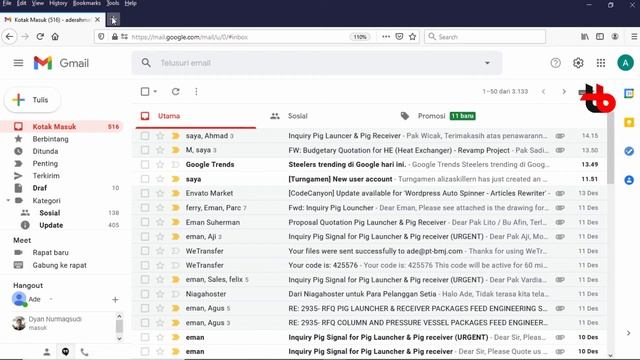The width and height of the screenshot is (640, 360).
Task: Open Google Calendar side panel icon
Action: (x=629, y=93)
